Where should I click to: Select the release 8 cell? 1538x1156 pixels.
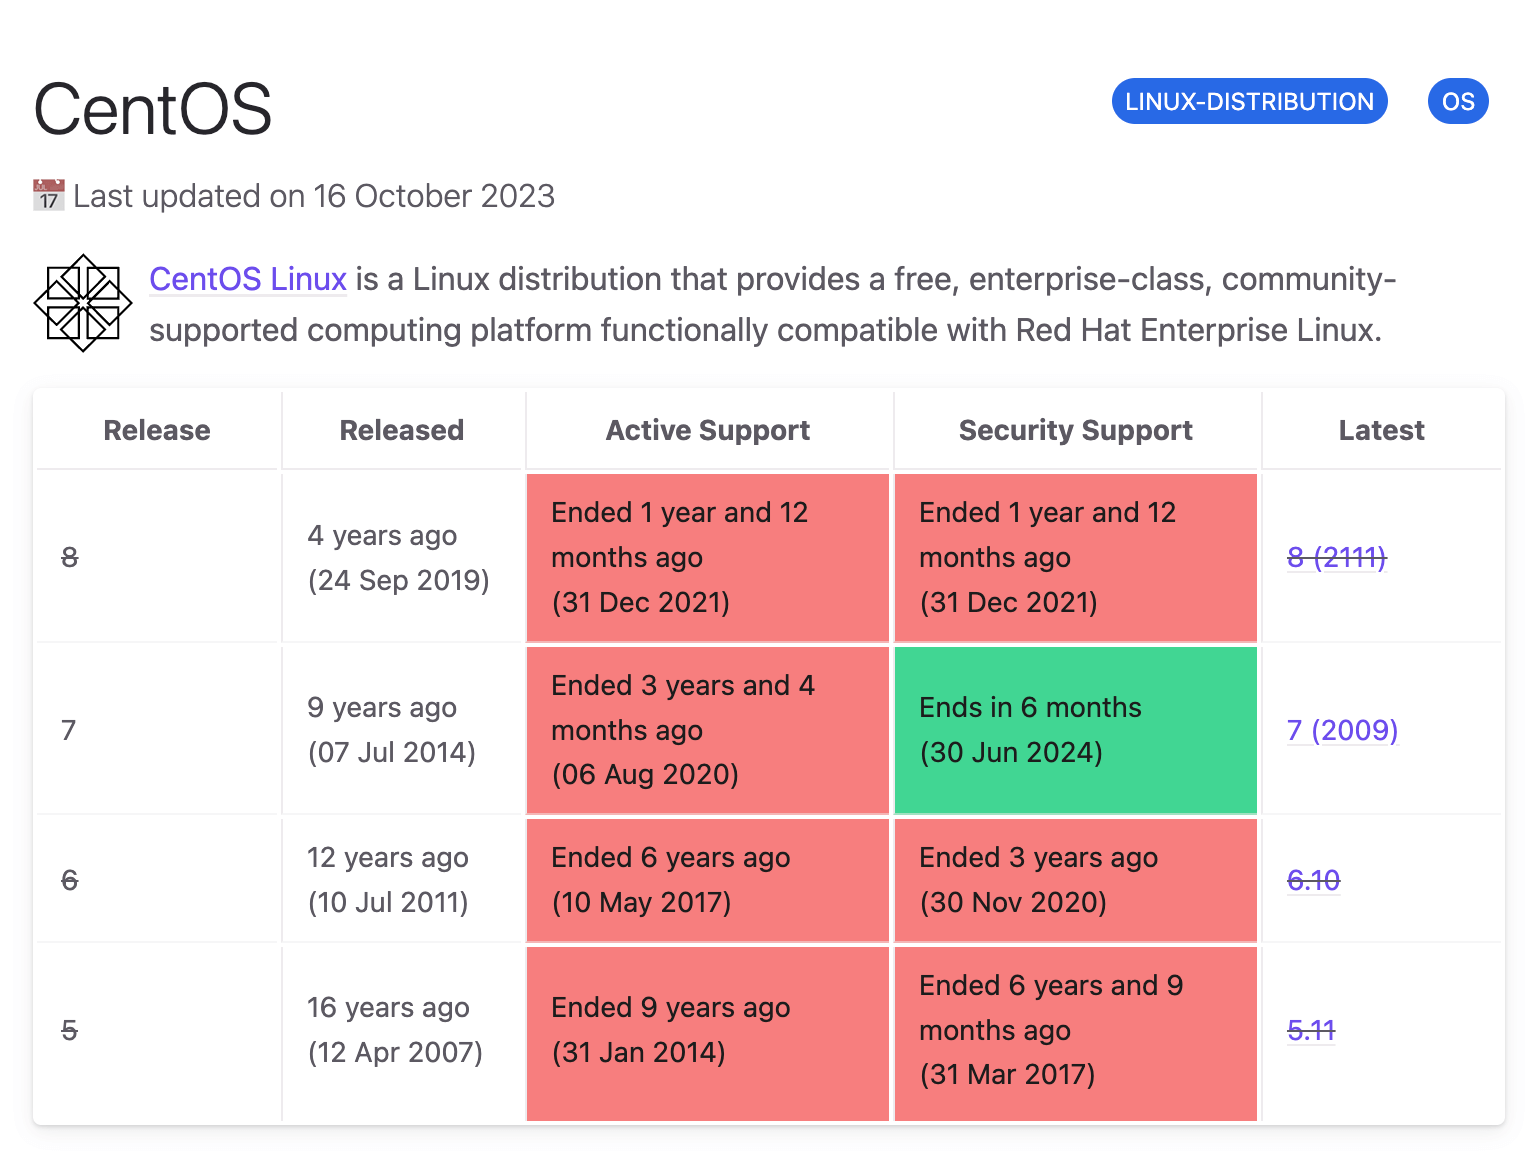[x=157, y=557]
